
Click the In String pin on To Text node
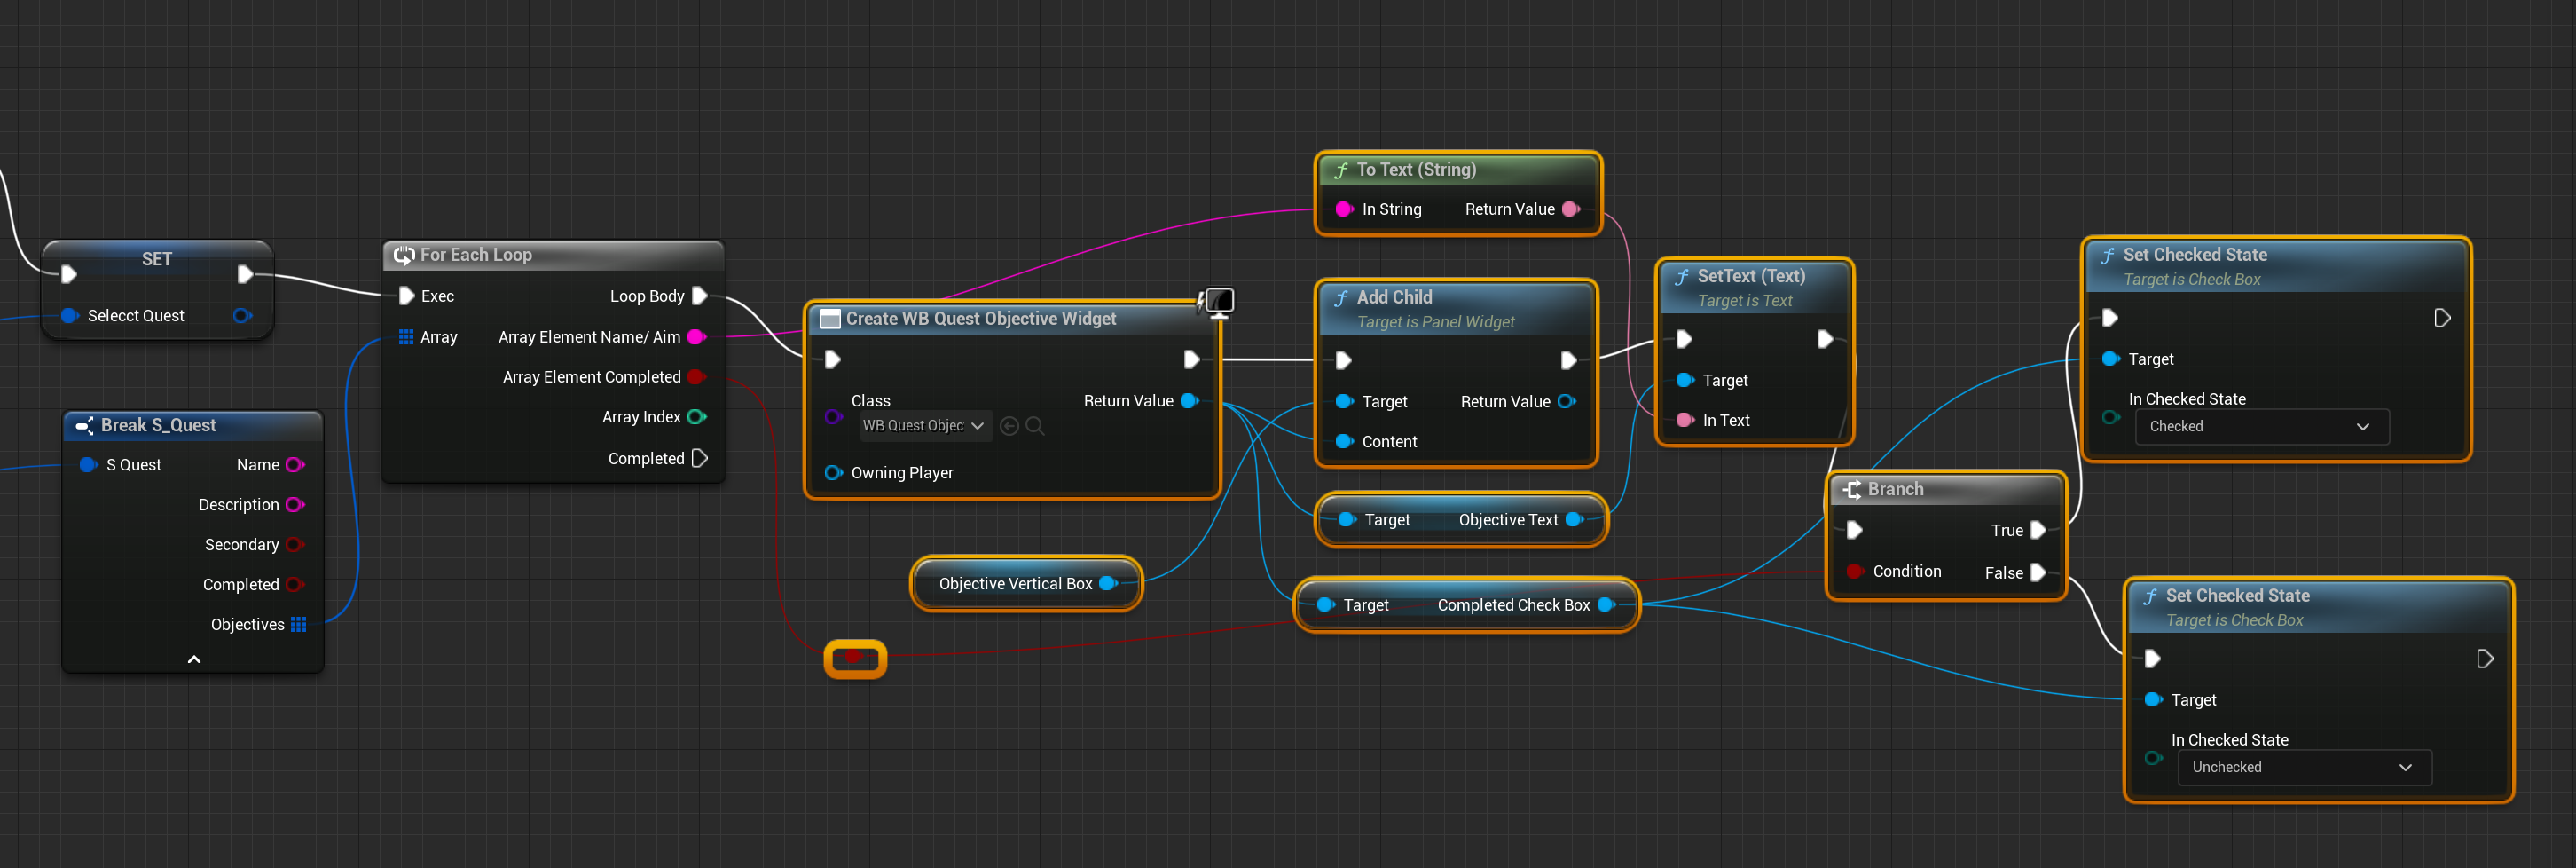click(x=1344, y=209)
